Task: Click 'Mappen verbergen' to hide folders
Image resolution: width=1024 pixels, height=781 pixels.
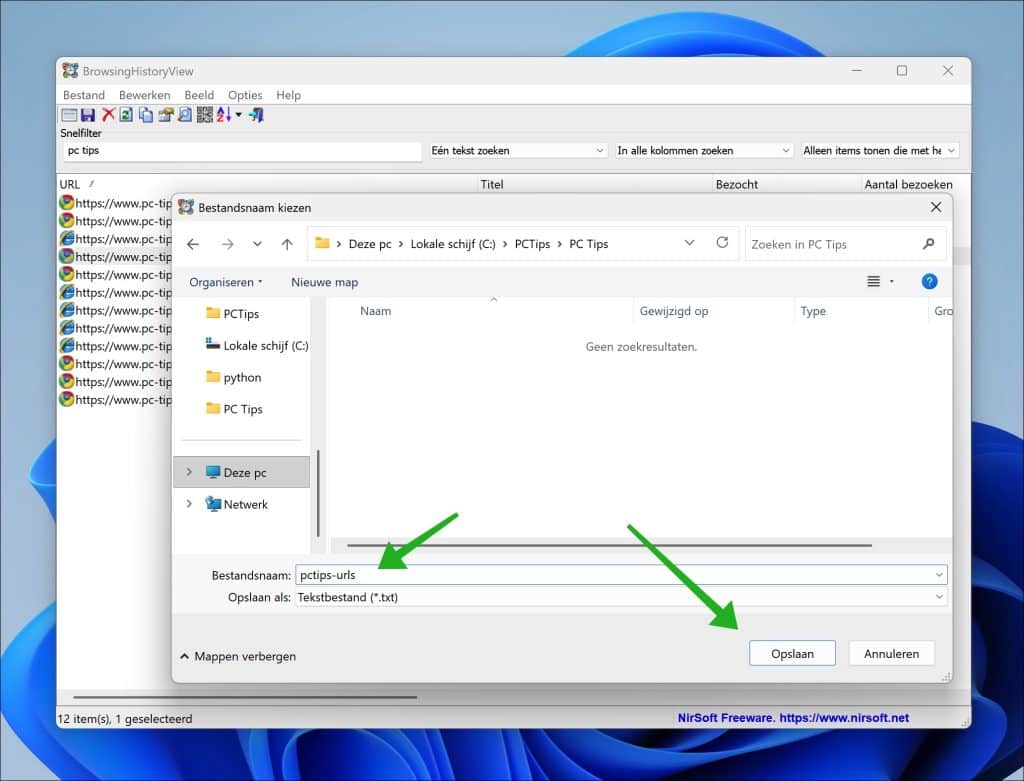Action: click(238, 656)
